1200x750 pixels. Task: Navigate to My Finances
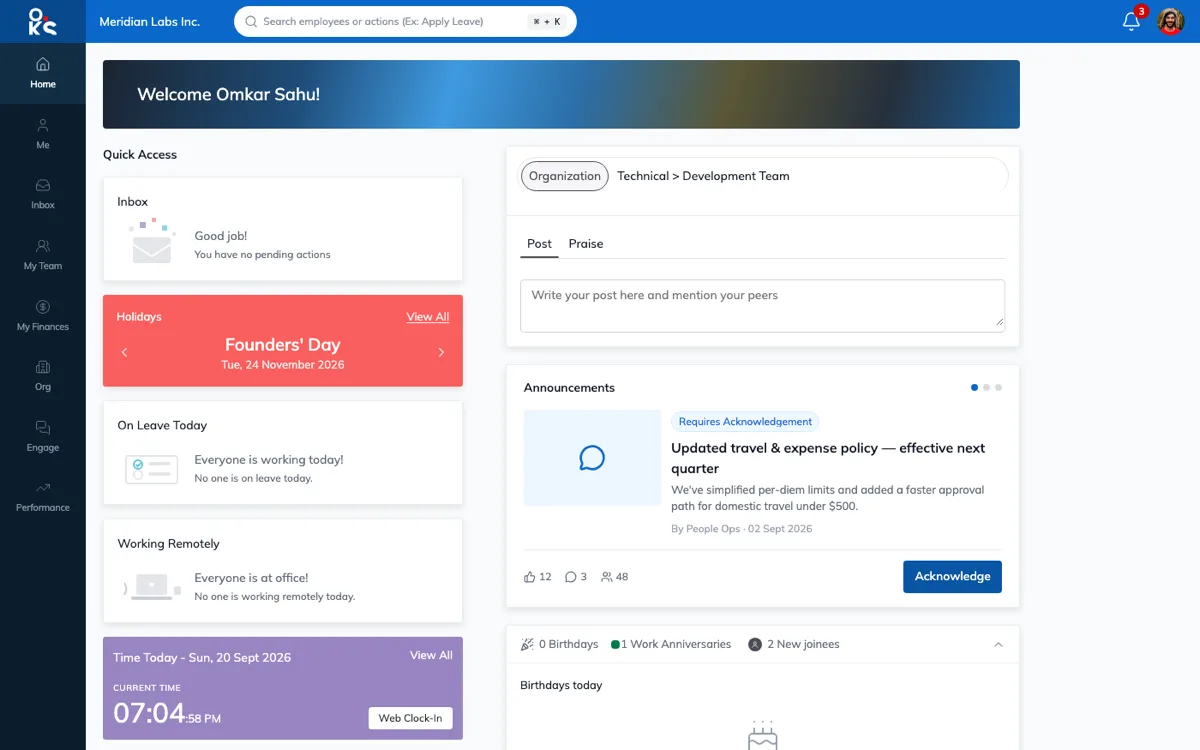coord(42,315)
